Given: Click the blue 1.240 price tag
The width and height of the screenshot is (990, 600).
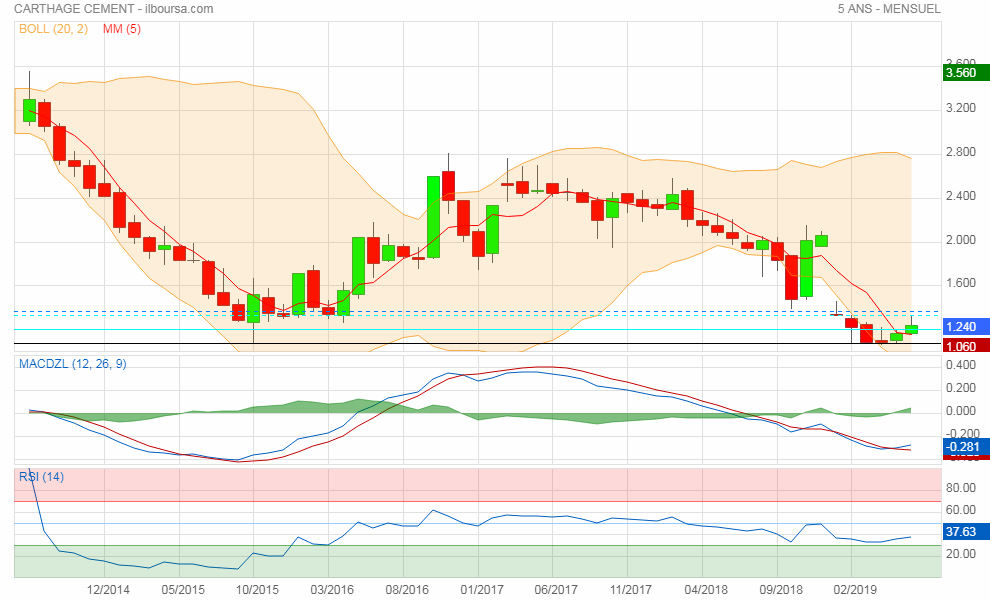Looking at the screenshot, I should (966, 327).
